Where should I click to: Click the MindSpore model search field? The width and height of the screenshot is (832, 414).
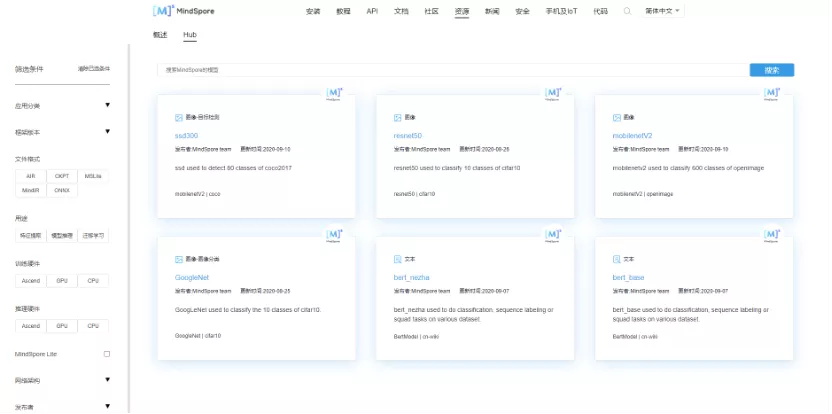[450, 70]
